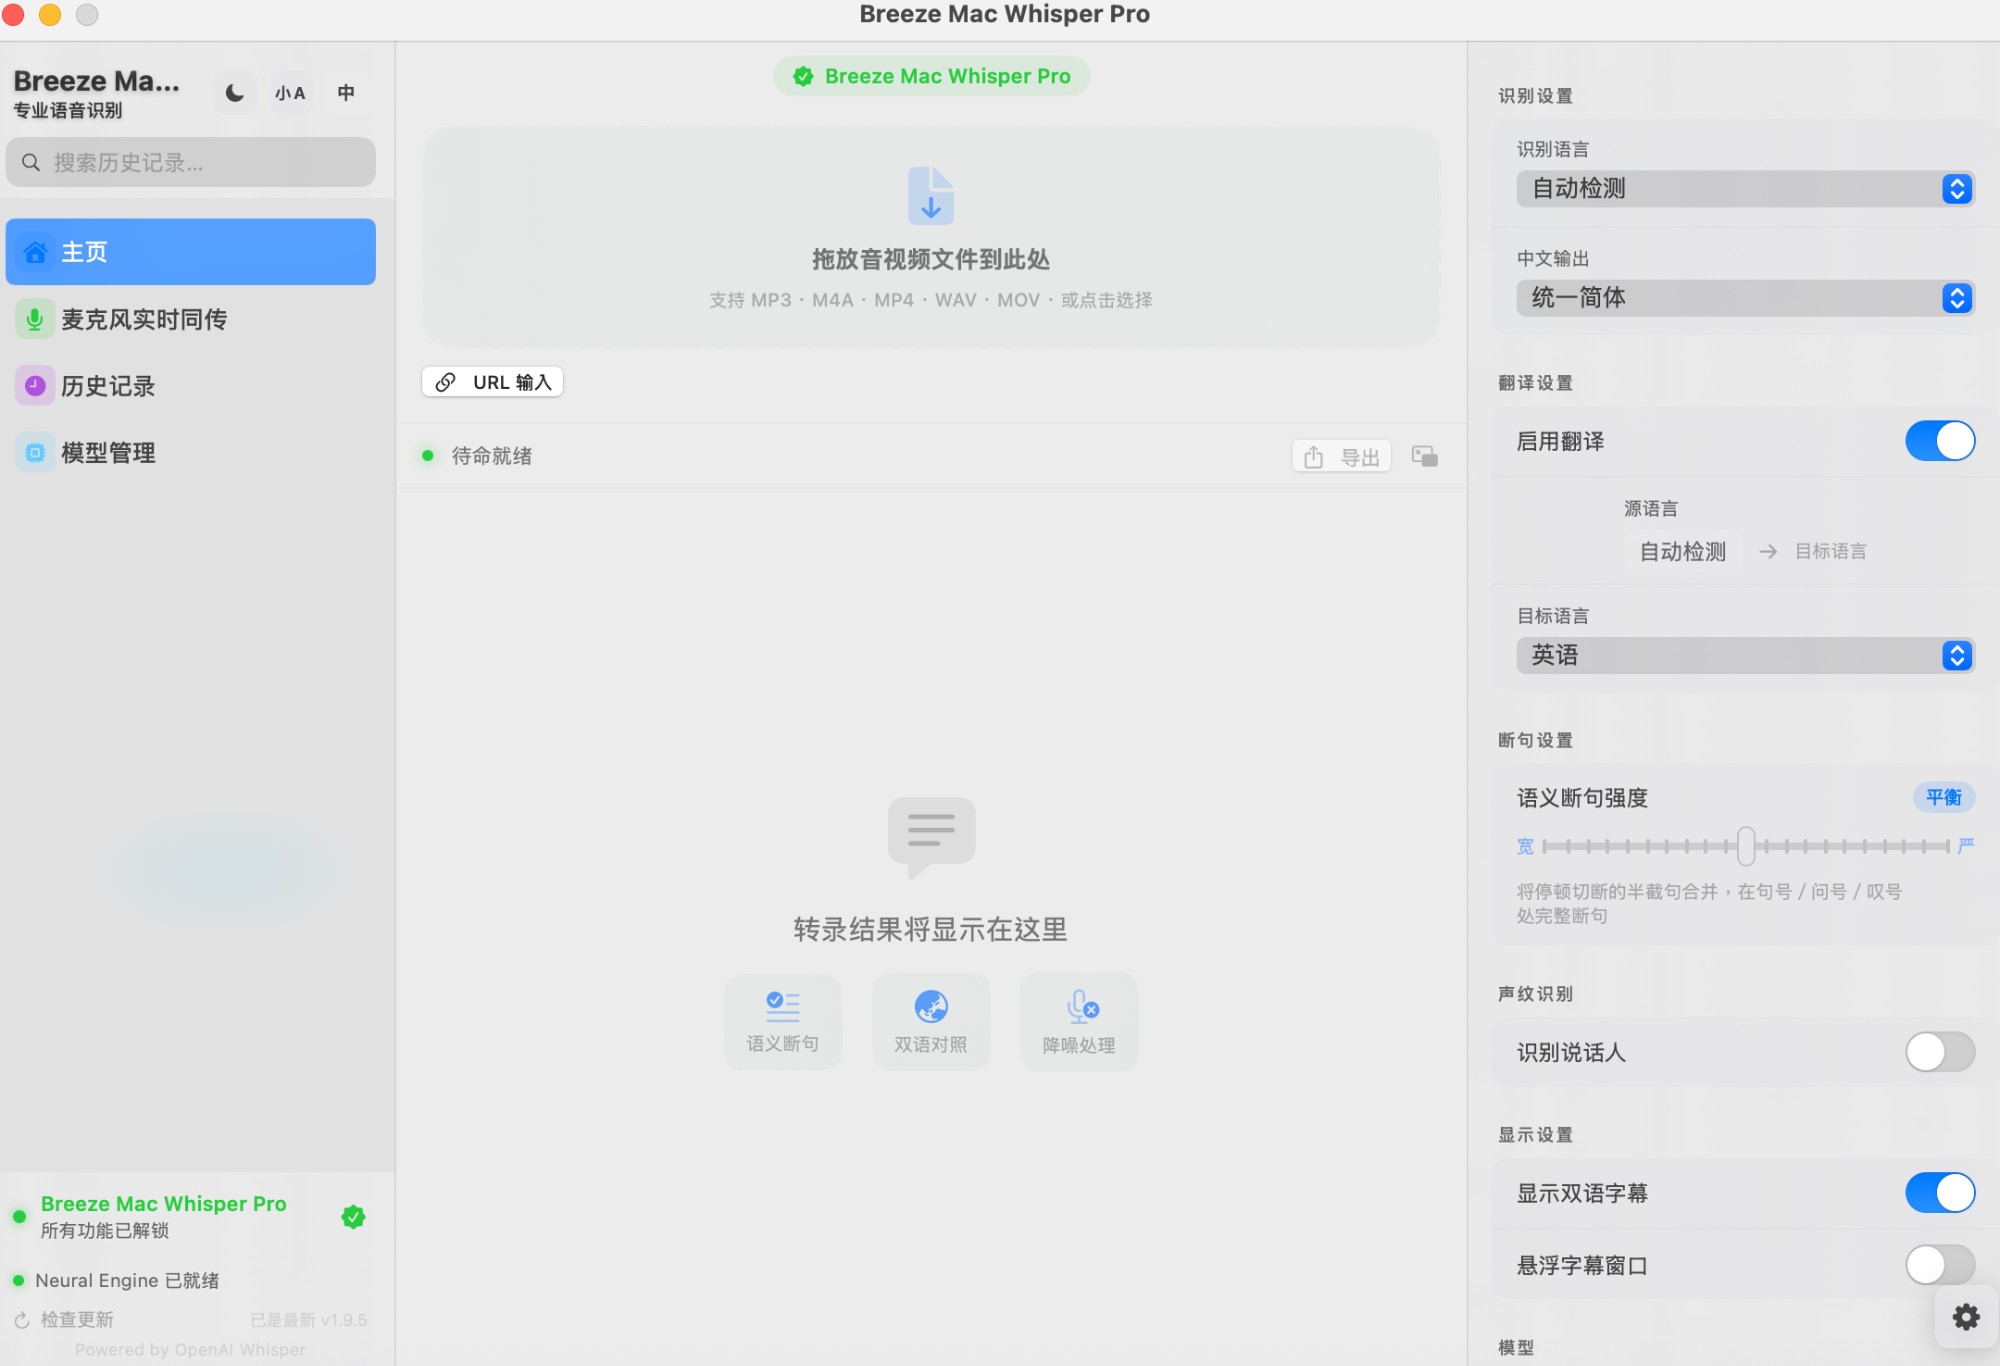The width and height of the screenshot is (2000, 1366).
Task: Click the speech bubble transcript placeholder icon
Action: tap(931, 836)
